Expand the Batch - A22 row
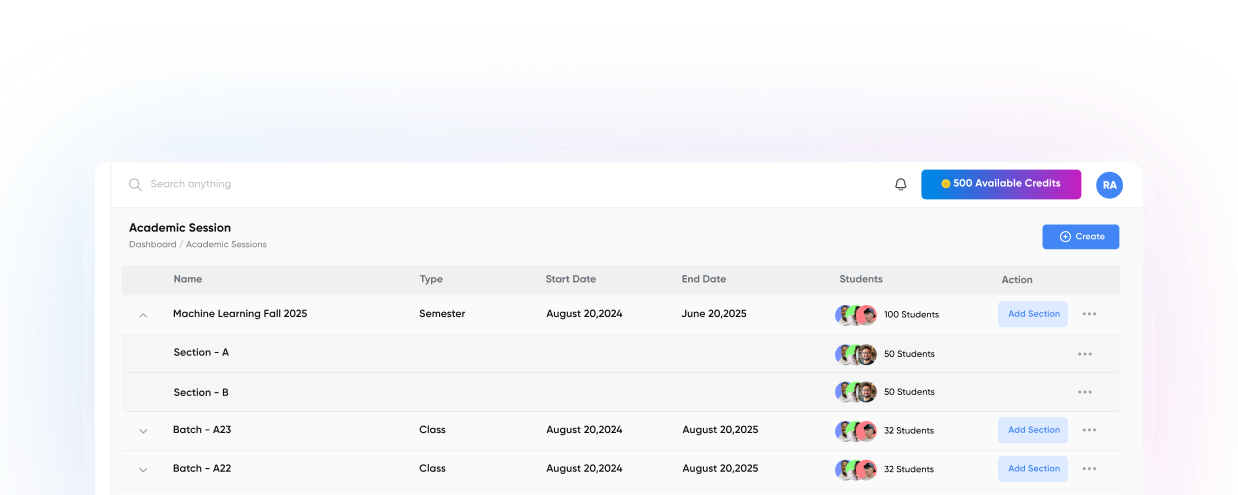This screenshot has height=495, width=1238. 143,469
